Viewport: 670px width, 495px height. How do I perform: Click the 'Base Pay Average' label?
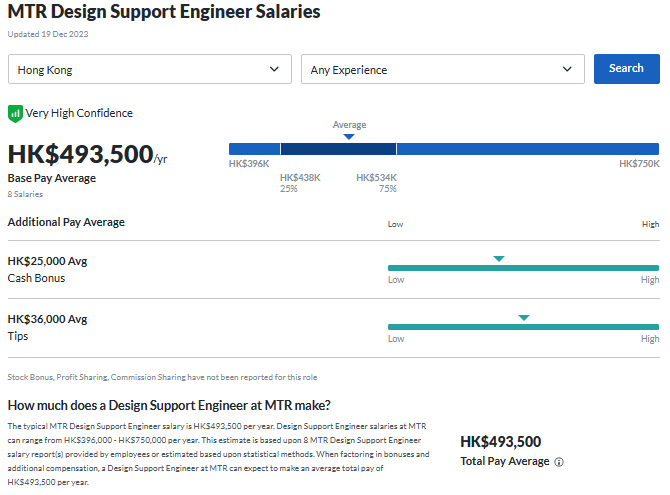pyautogui.click(x=52, y=178)
